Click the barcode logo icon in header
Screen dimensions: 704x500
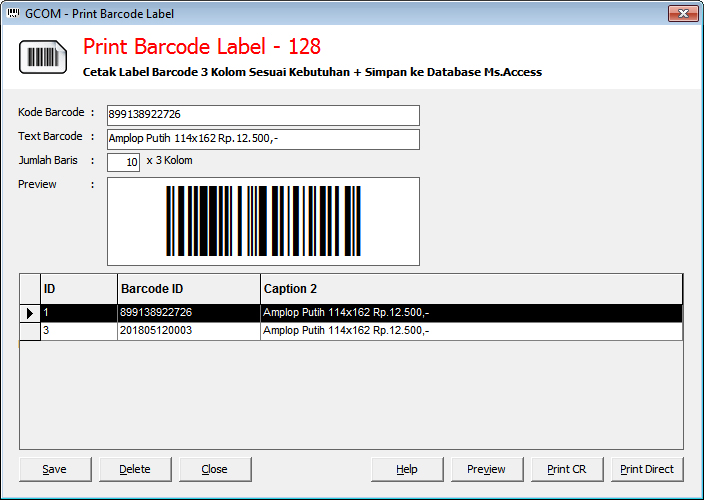pyautogui.click(x=42, y=57)
